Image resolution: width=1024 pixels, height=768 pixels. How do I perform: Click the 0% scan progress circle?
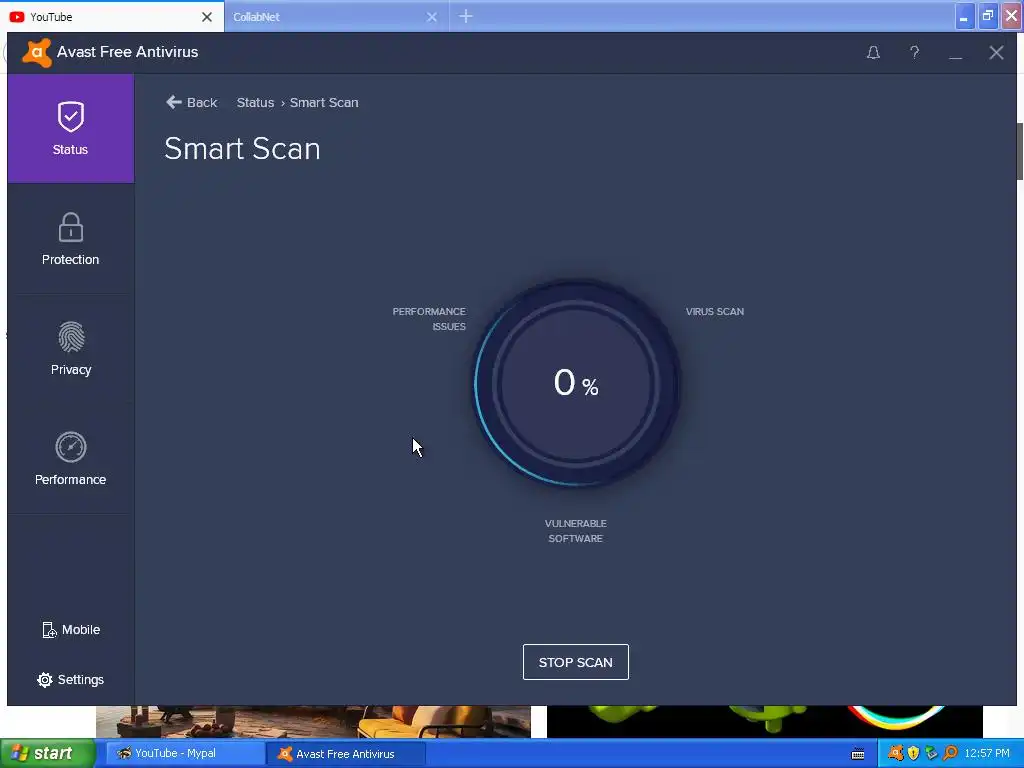576,383
